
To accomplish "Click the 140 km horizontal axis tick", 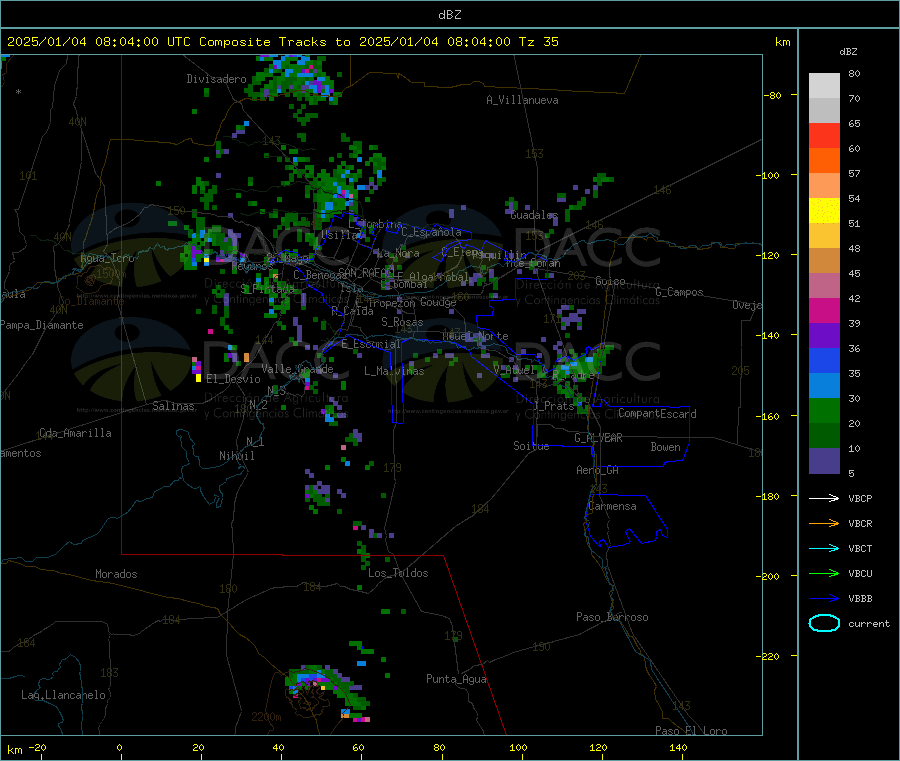I will [x=678, y=747].
